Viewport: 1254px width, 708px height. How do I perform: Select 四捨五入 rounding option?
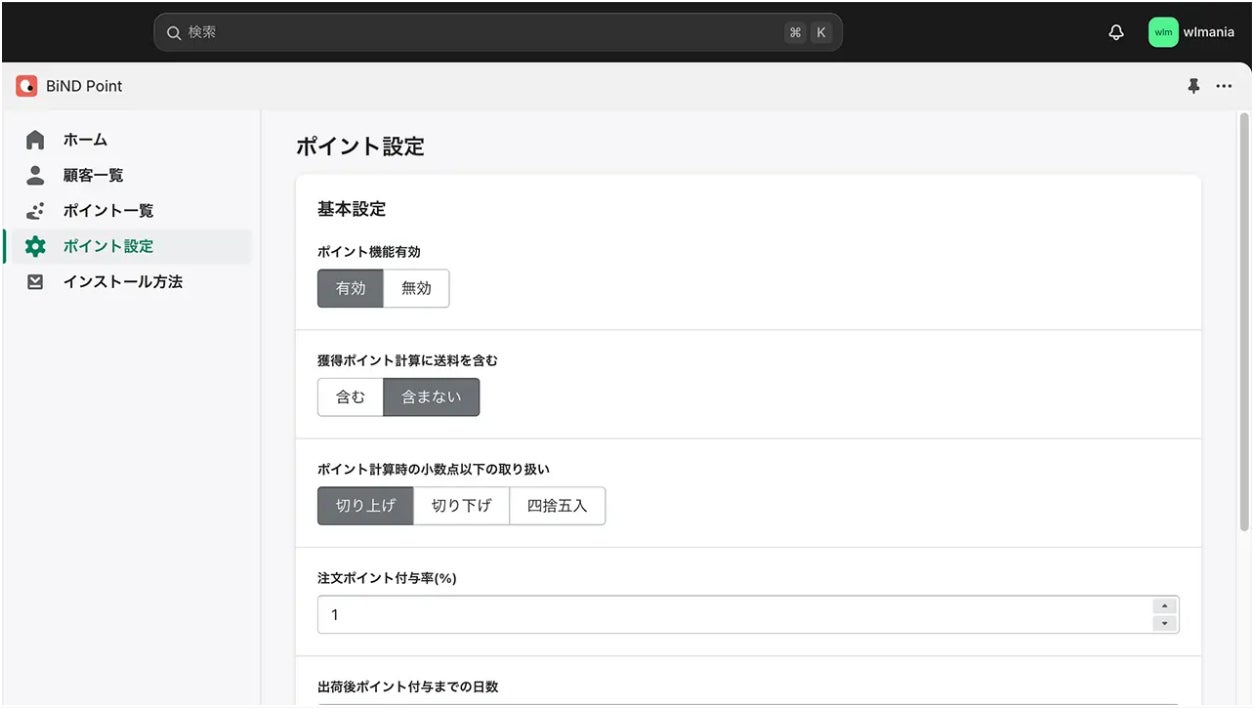[558, 506]
